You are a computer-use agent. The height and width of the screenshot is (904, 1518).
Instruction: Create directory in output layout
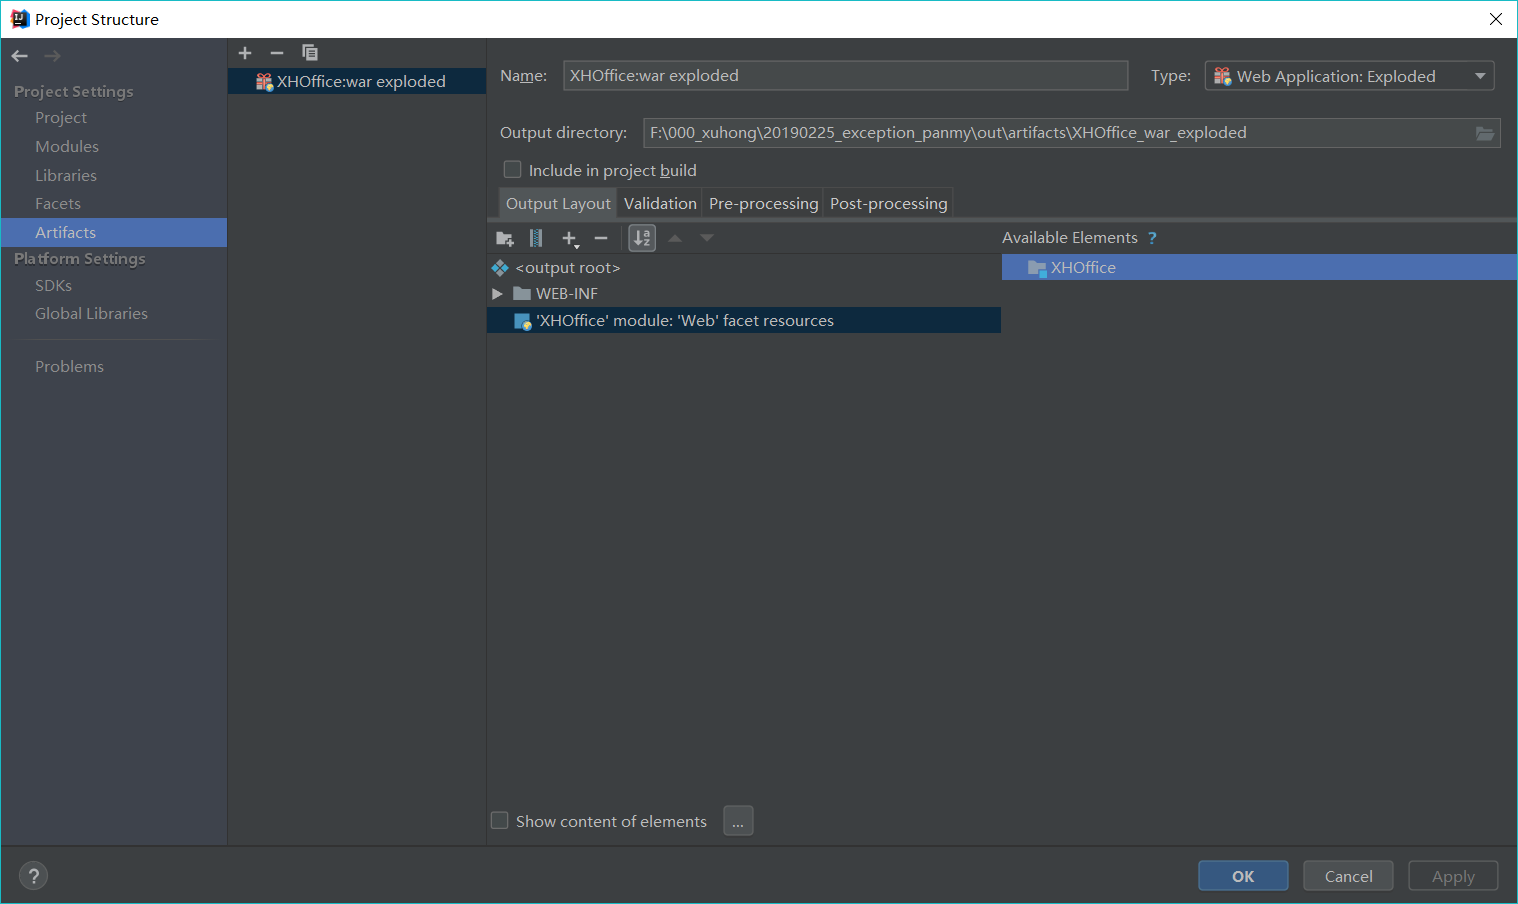point(505,238)
